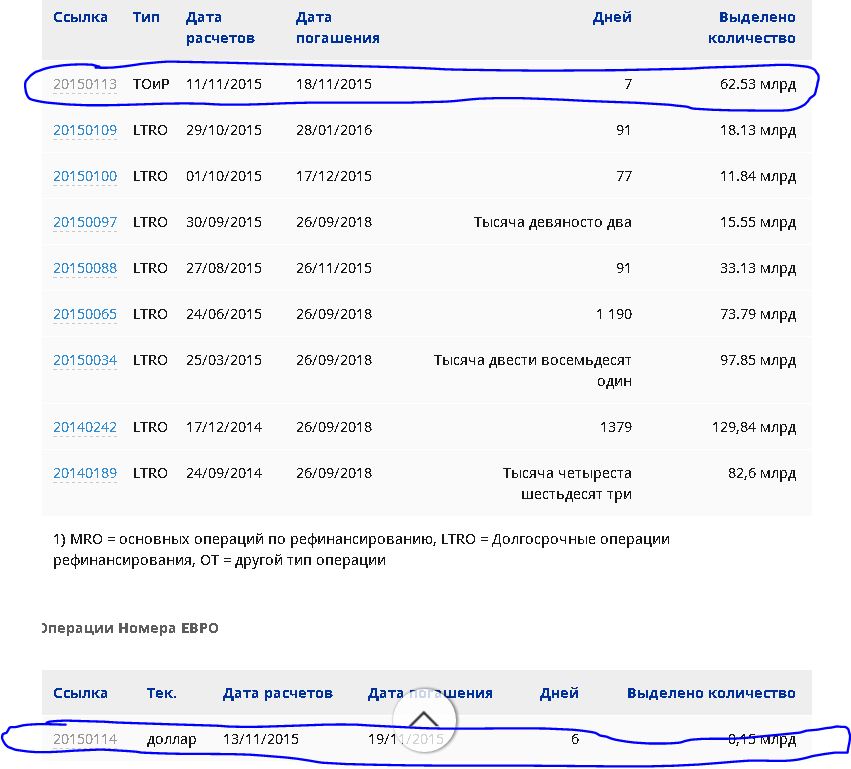Click the 'Ссылка' header in bottom table
Screen dimensions: 851x769
(80, 694)
